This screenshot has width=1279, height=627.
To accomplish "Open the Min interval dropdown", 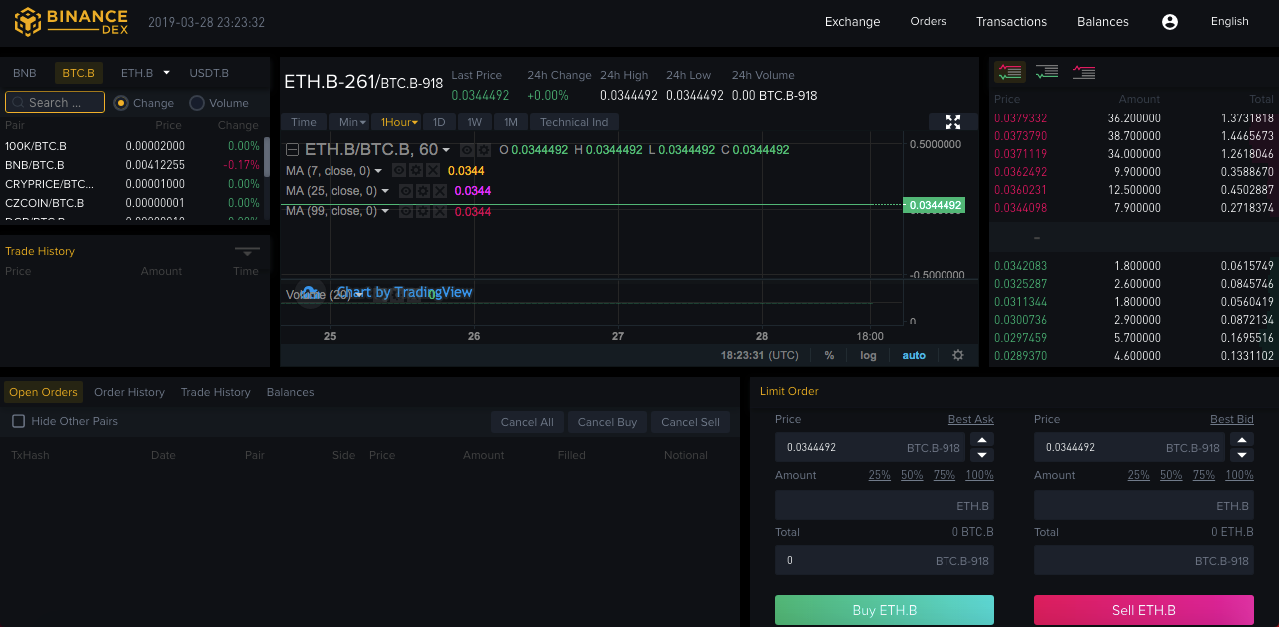I will pos(349,122).
